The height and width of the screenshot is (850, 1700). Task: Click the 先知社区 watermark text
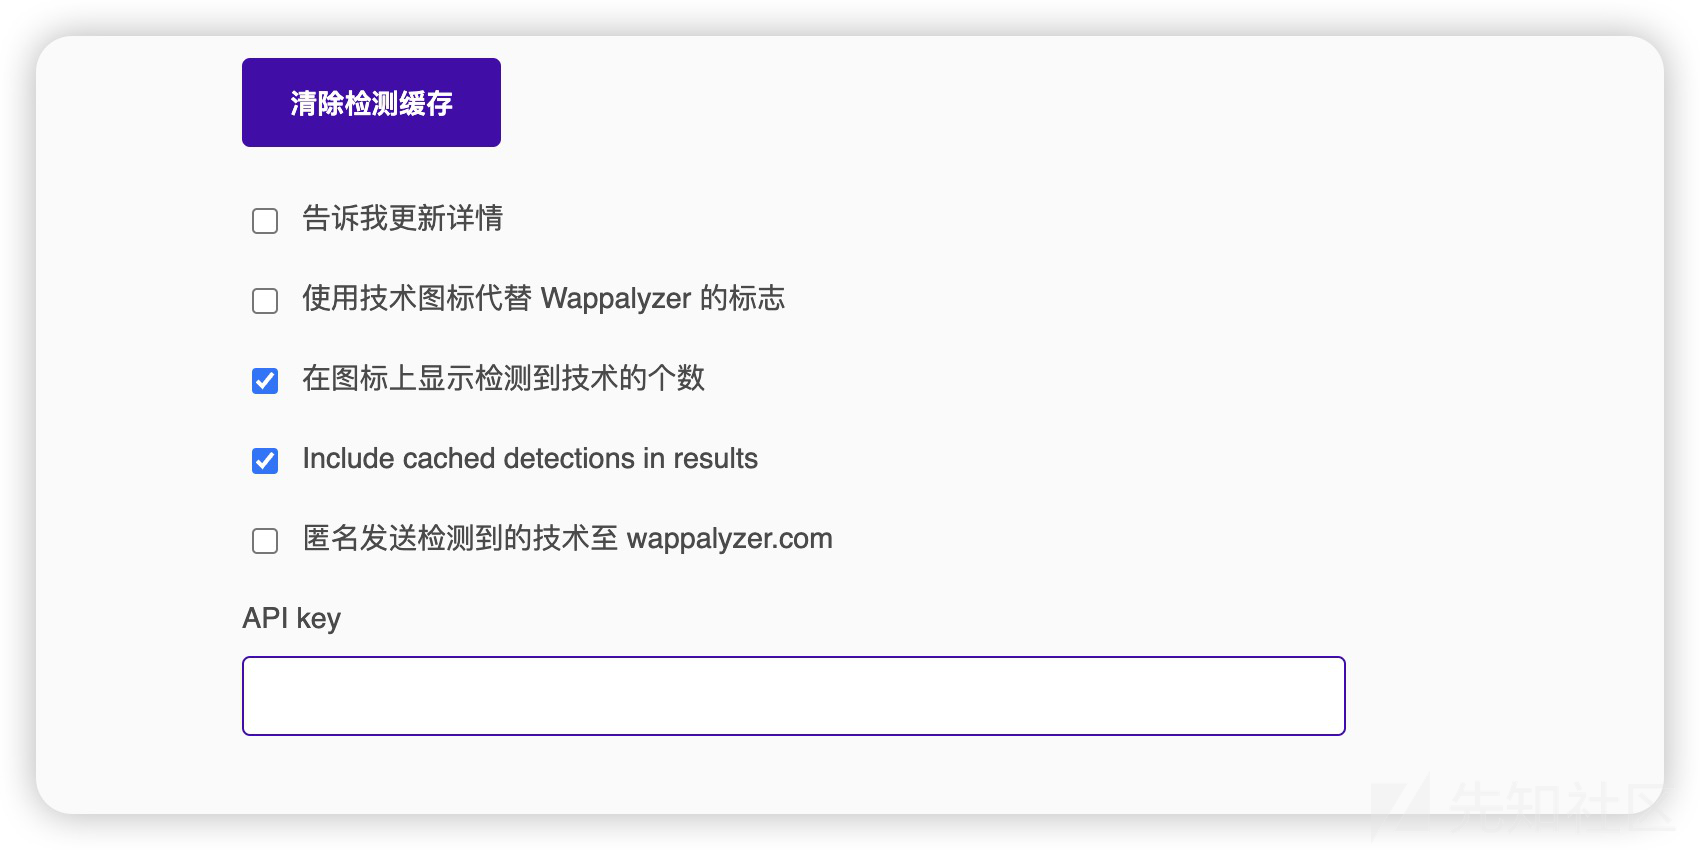click(x=1561, y=808)
